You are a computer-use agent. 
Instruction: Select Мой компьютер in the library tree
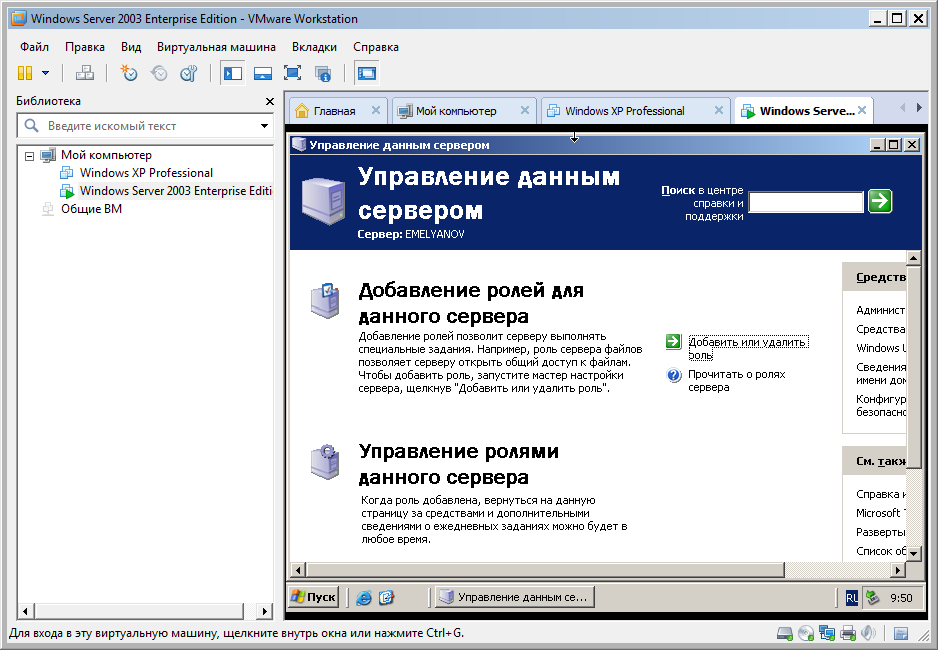point(106,155)
